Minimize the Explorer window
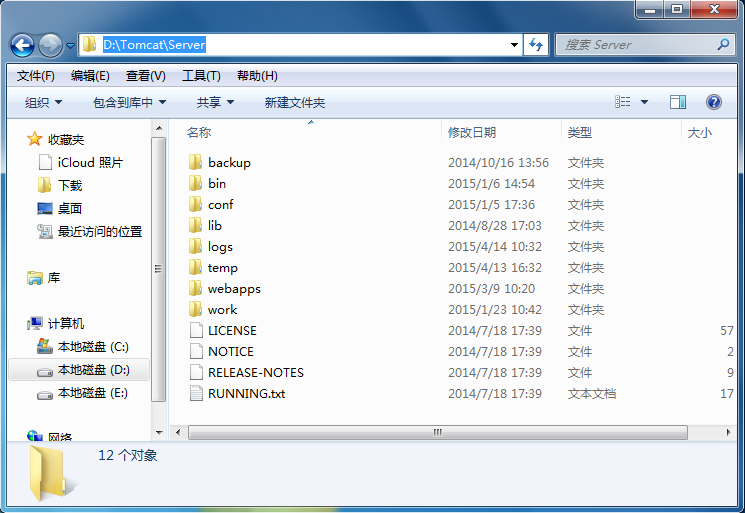Image resolution: width=745 pixels, height=513 pixels. 649,9
